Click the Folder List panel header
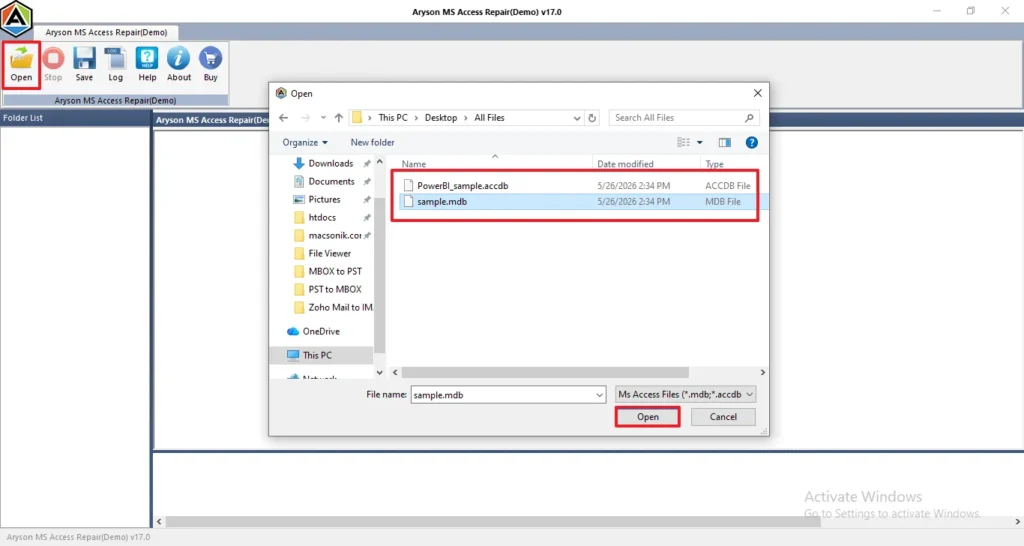Image resolution: width=1024 pixels, height=546 pixels. (75, 118)
